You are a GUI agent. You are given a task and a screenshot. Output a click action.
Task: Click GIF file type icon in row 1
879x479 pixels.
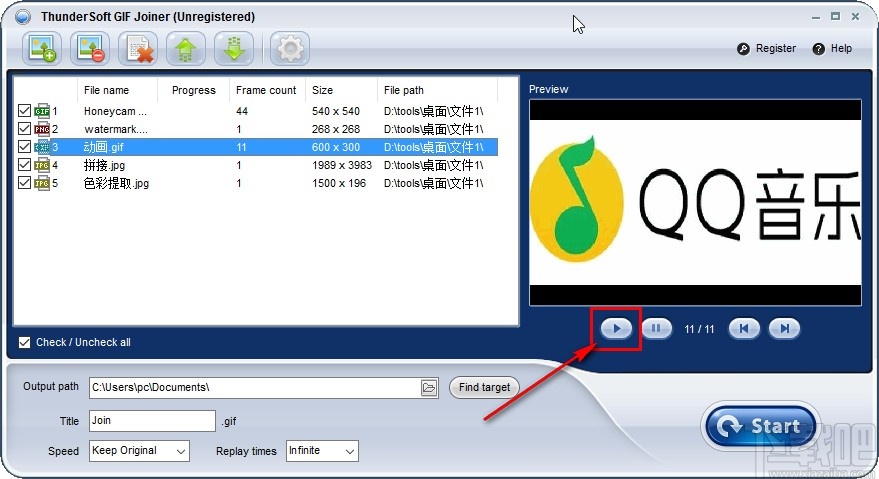[42, 111]
